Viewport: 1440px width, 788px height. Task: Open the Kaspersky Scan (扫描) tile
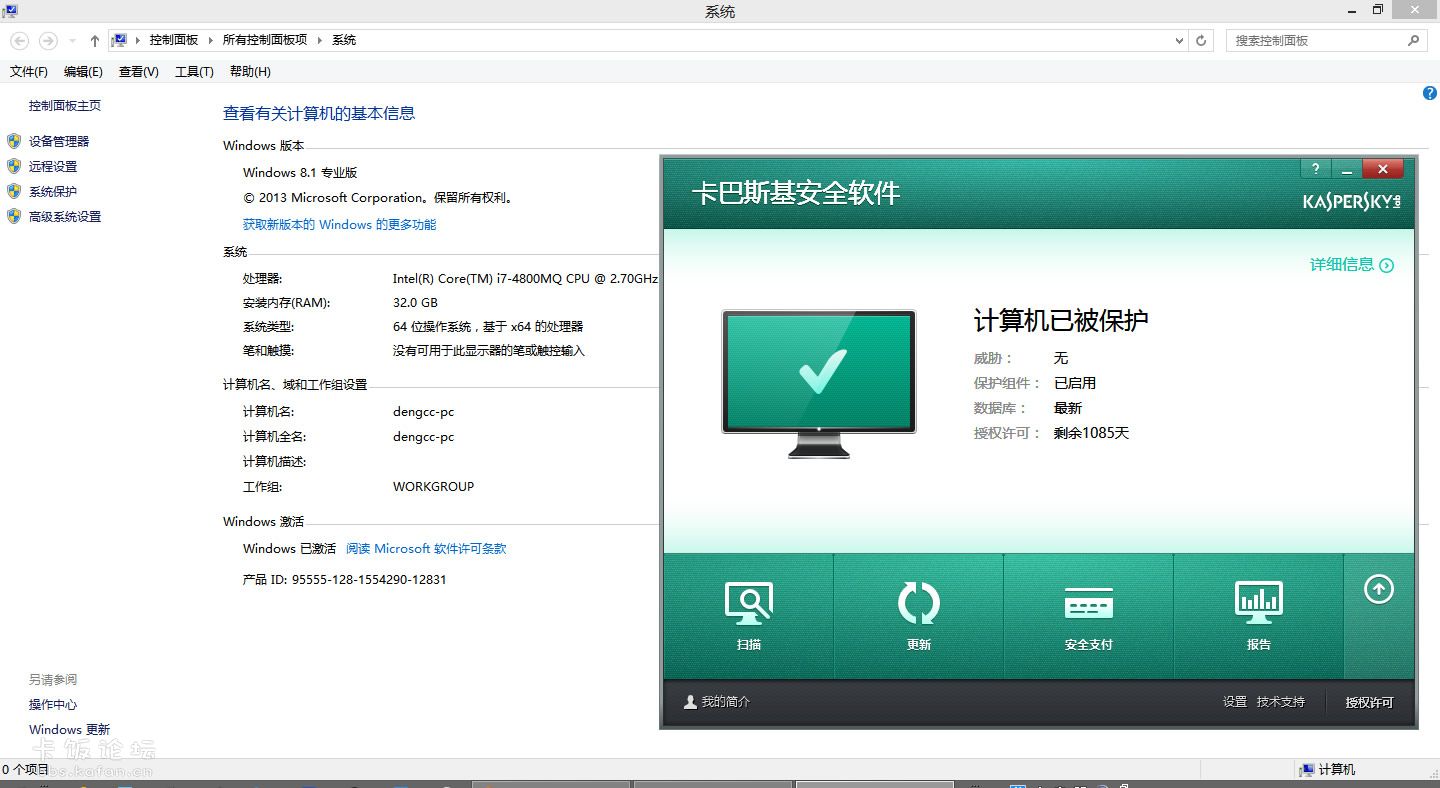(x=748, y=616)
